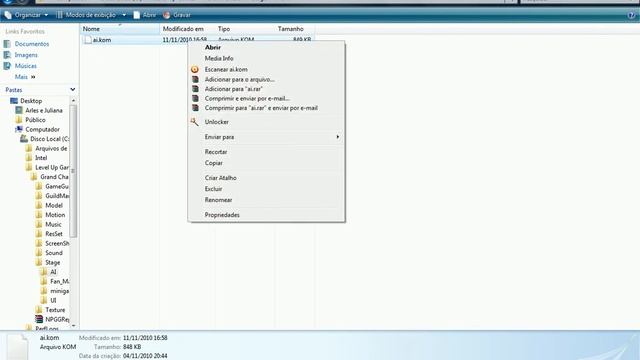Select Arquivos de folder in tree
Screen dimensions: 640x360
tap(51, 148)
